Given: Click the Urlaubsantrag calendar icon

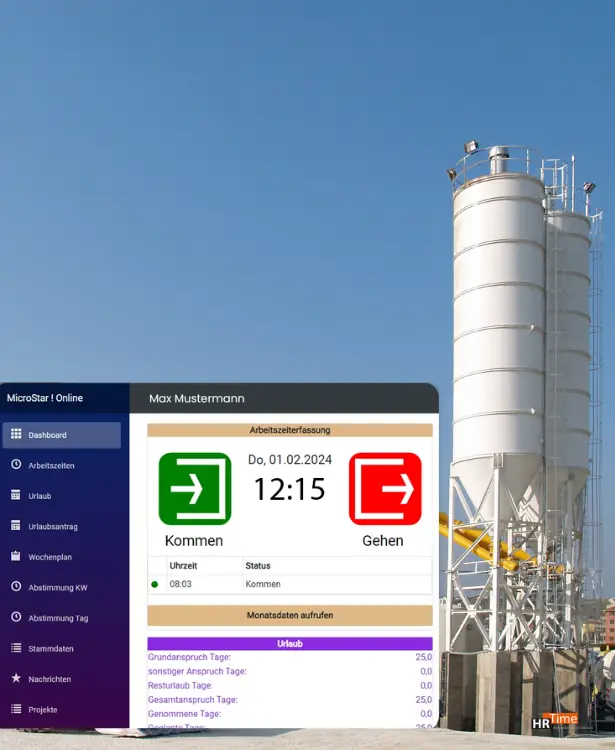Looking at the screenshot, I should coord(16,526).
